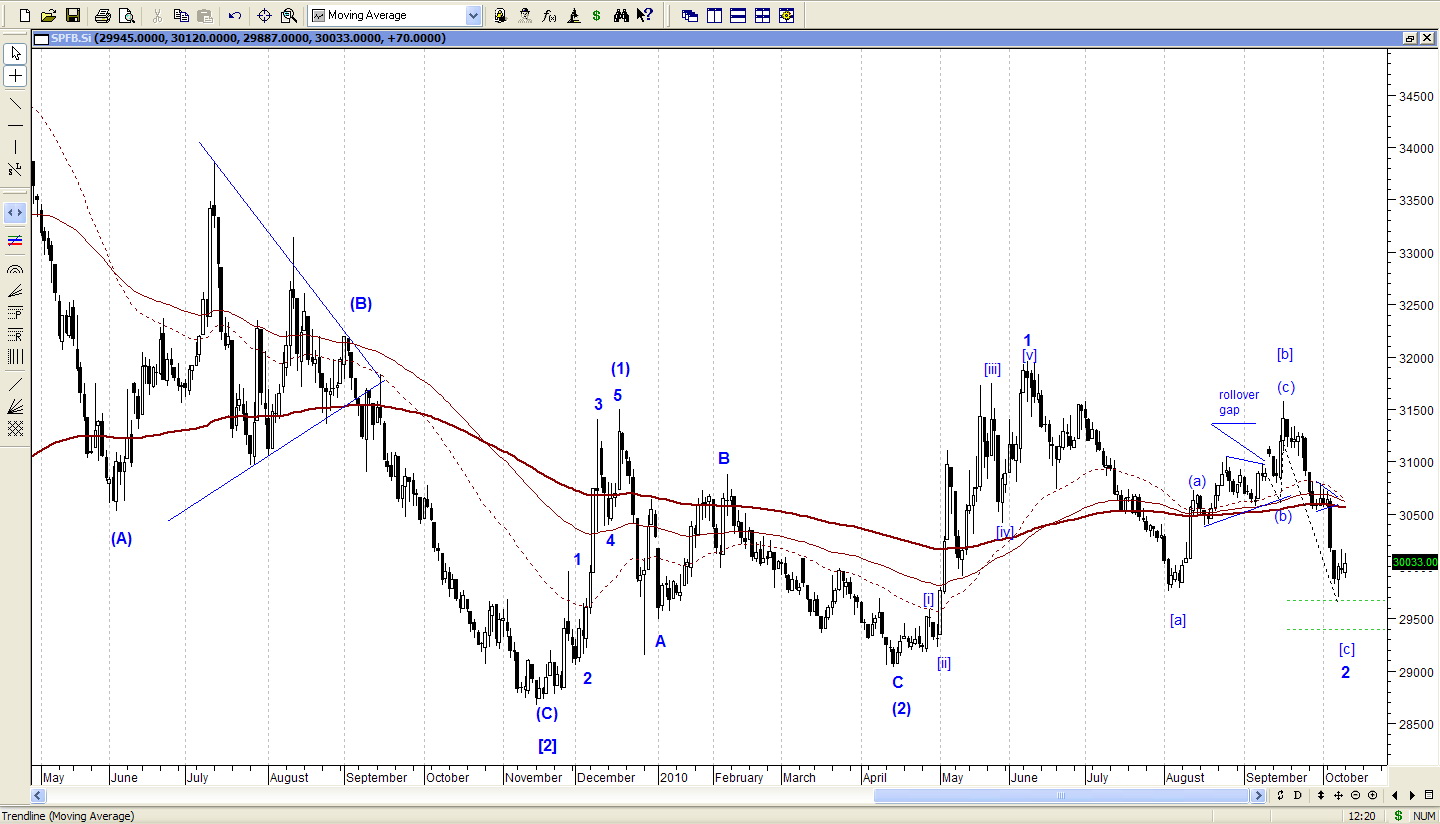Open window settings gear icon

(786, 15)
